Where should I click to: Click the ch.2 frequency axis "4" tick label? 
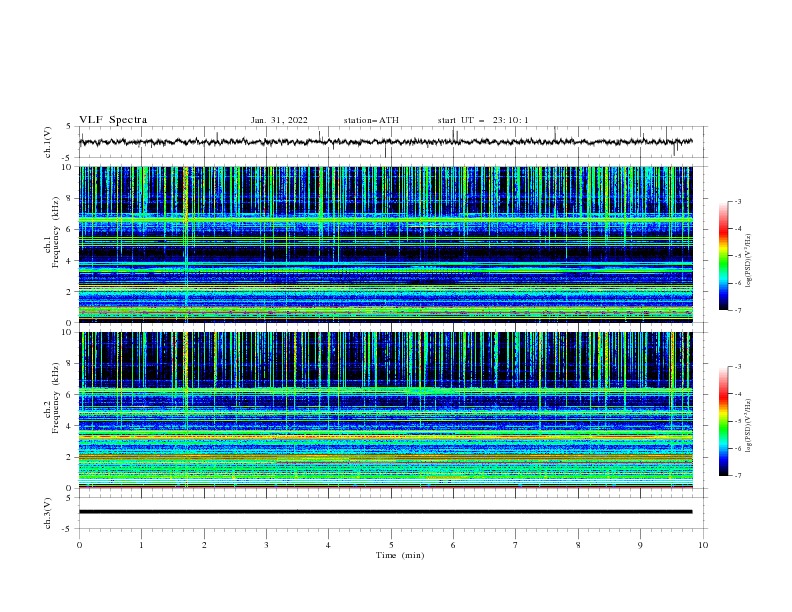(69, 426)
